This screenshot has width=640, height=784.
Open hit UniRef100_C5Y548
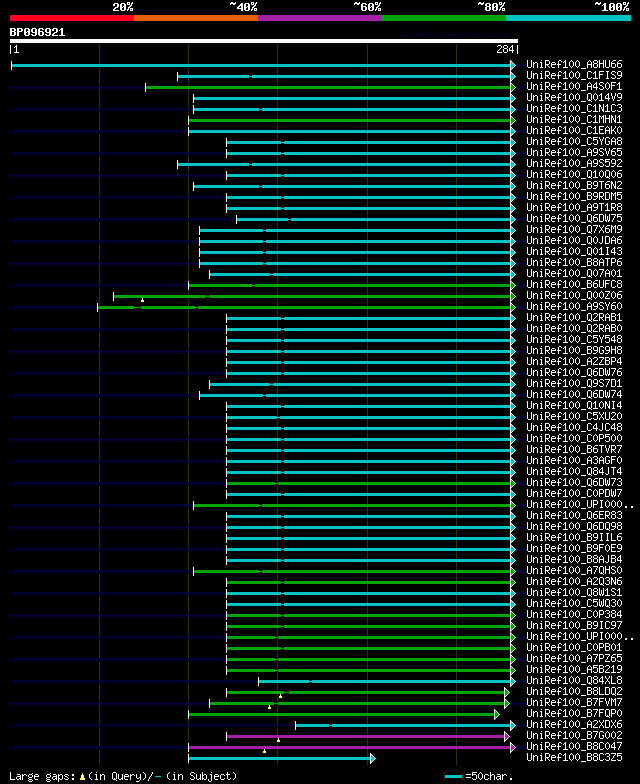pyautogui.click(x=574, y=340)
